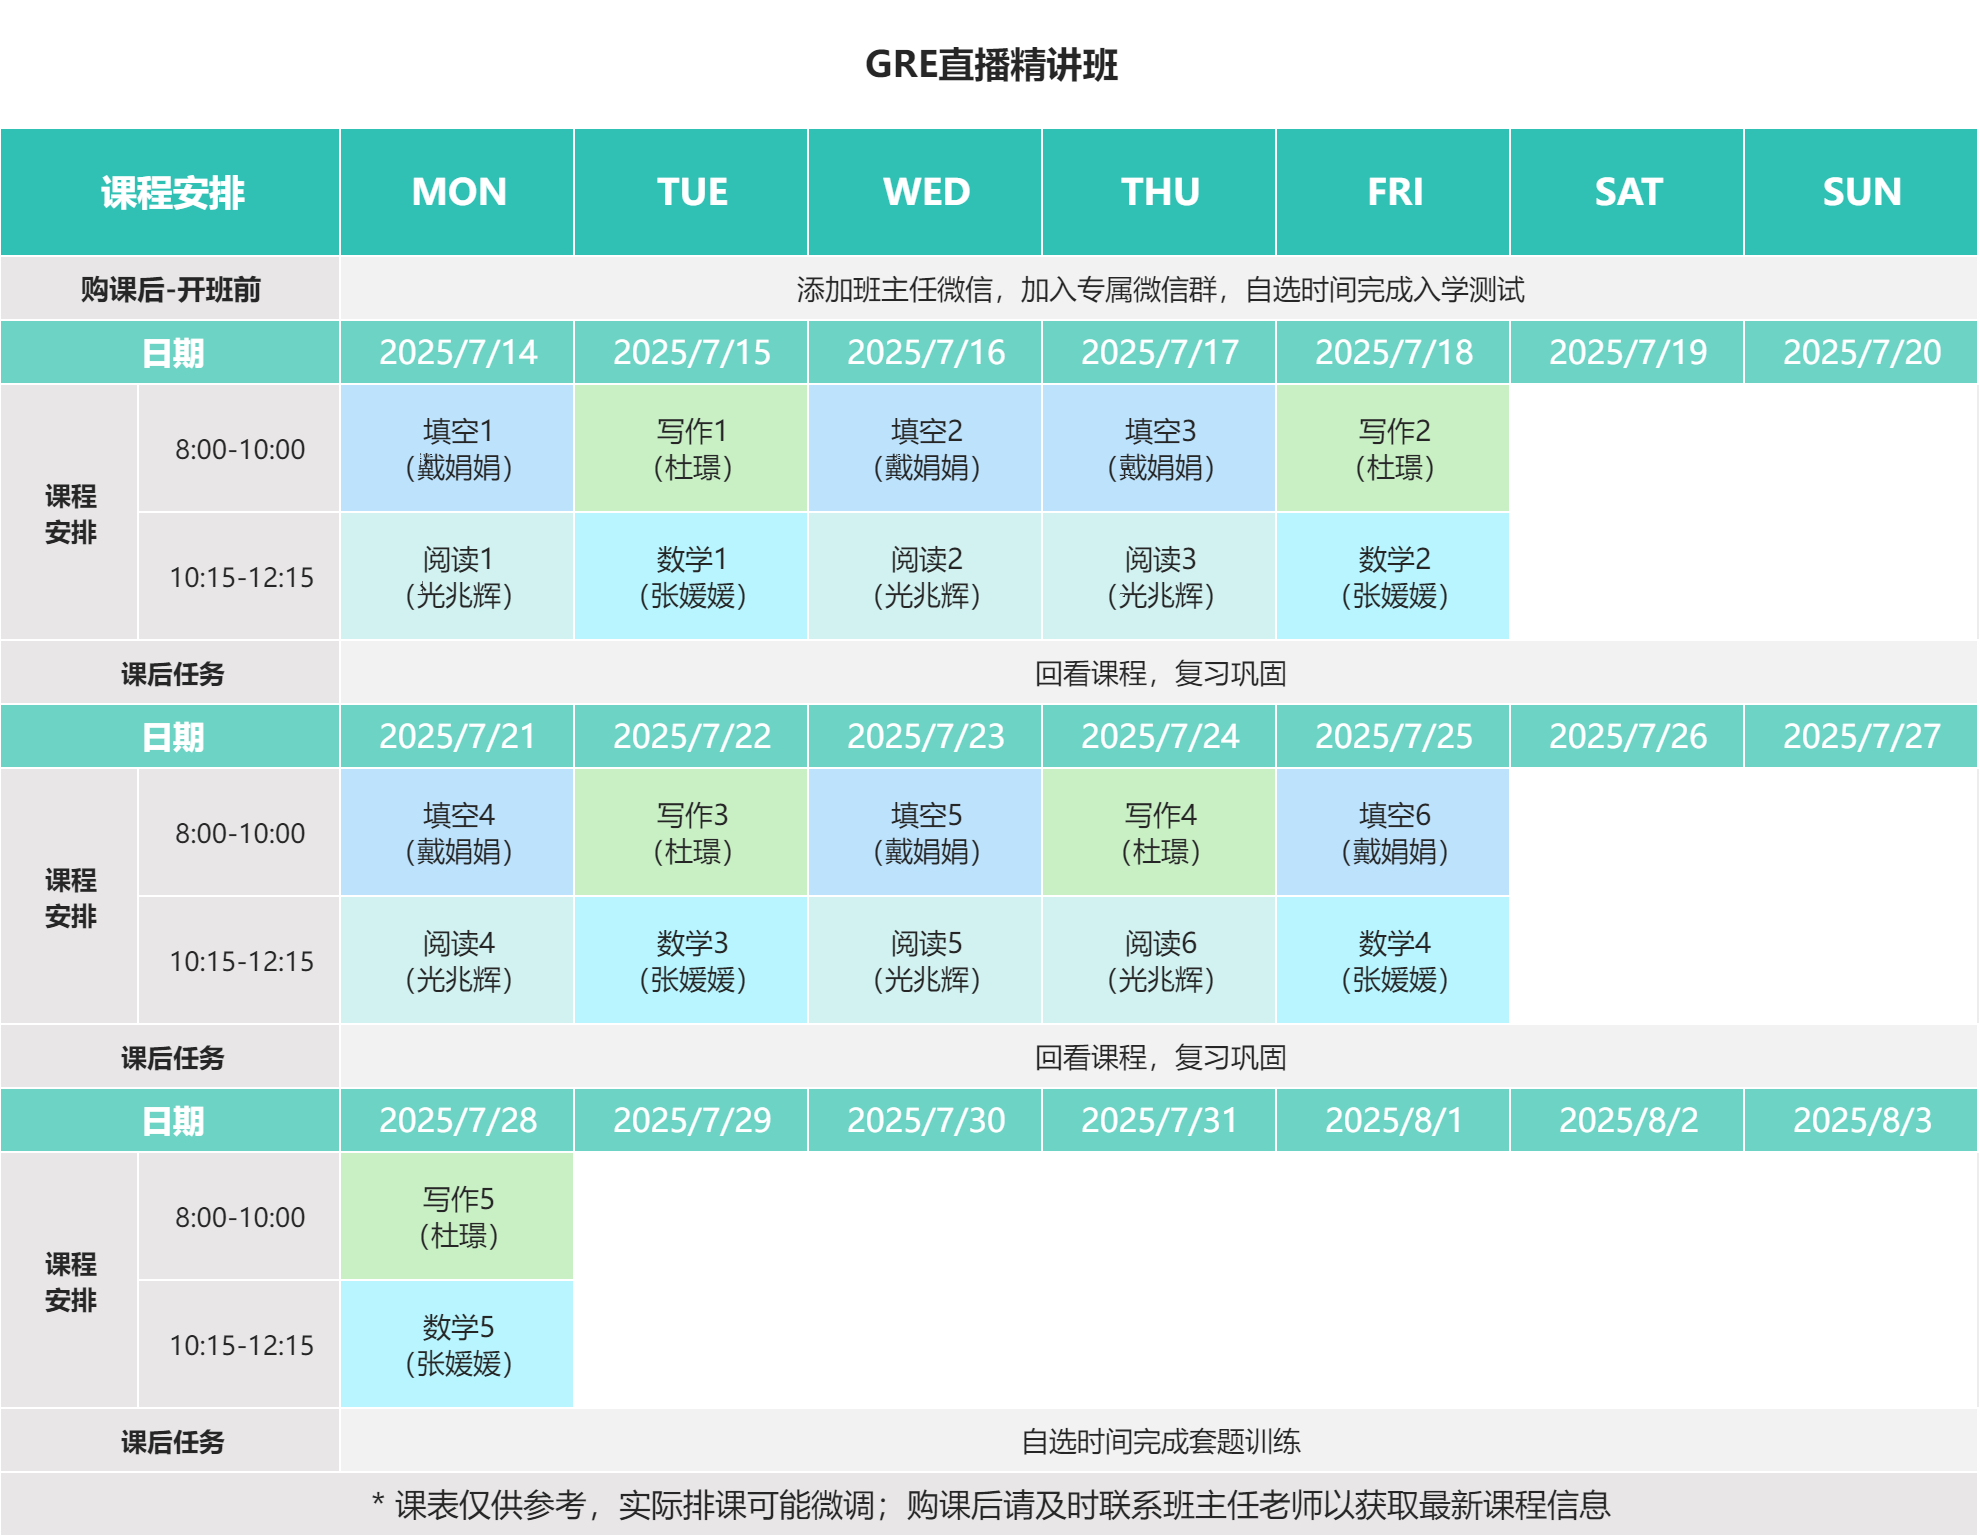This screenshot has height=1538, width=1980.
Task: Select the 填空1 (戴娟娟) class cell
Action: pos(458,449)
